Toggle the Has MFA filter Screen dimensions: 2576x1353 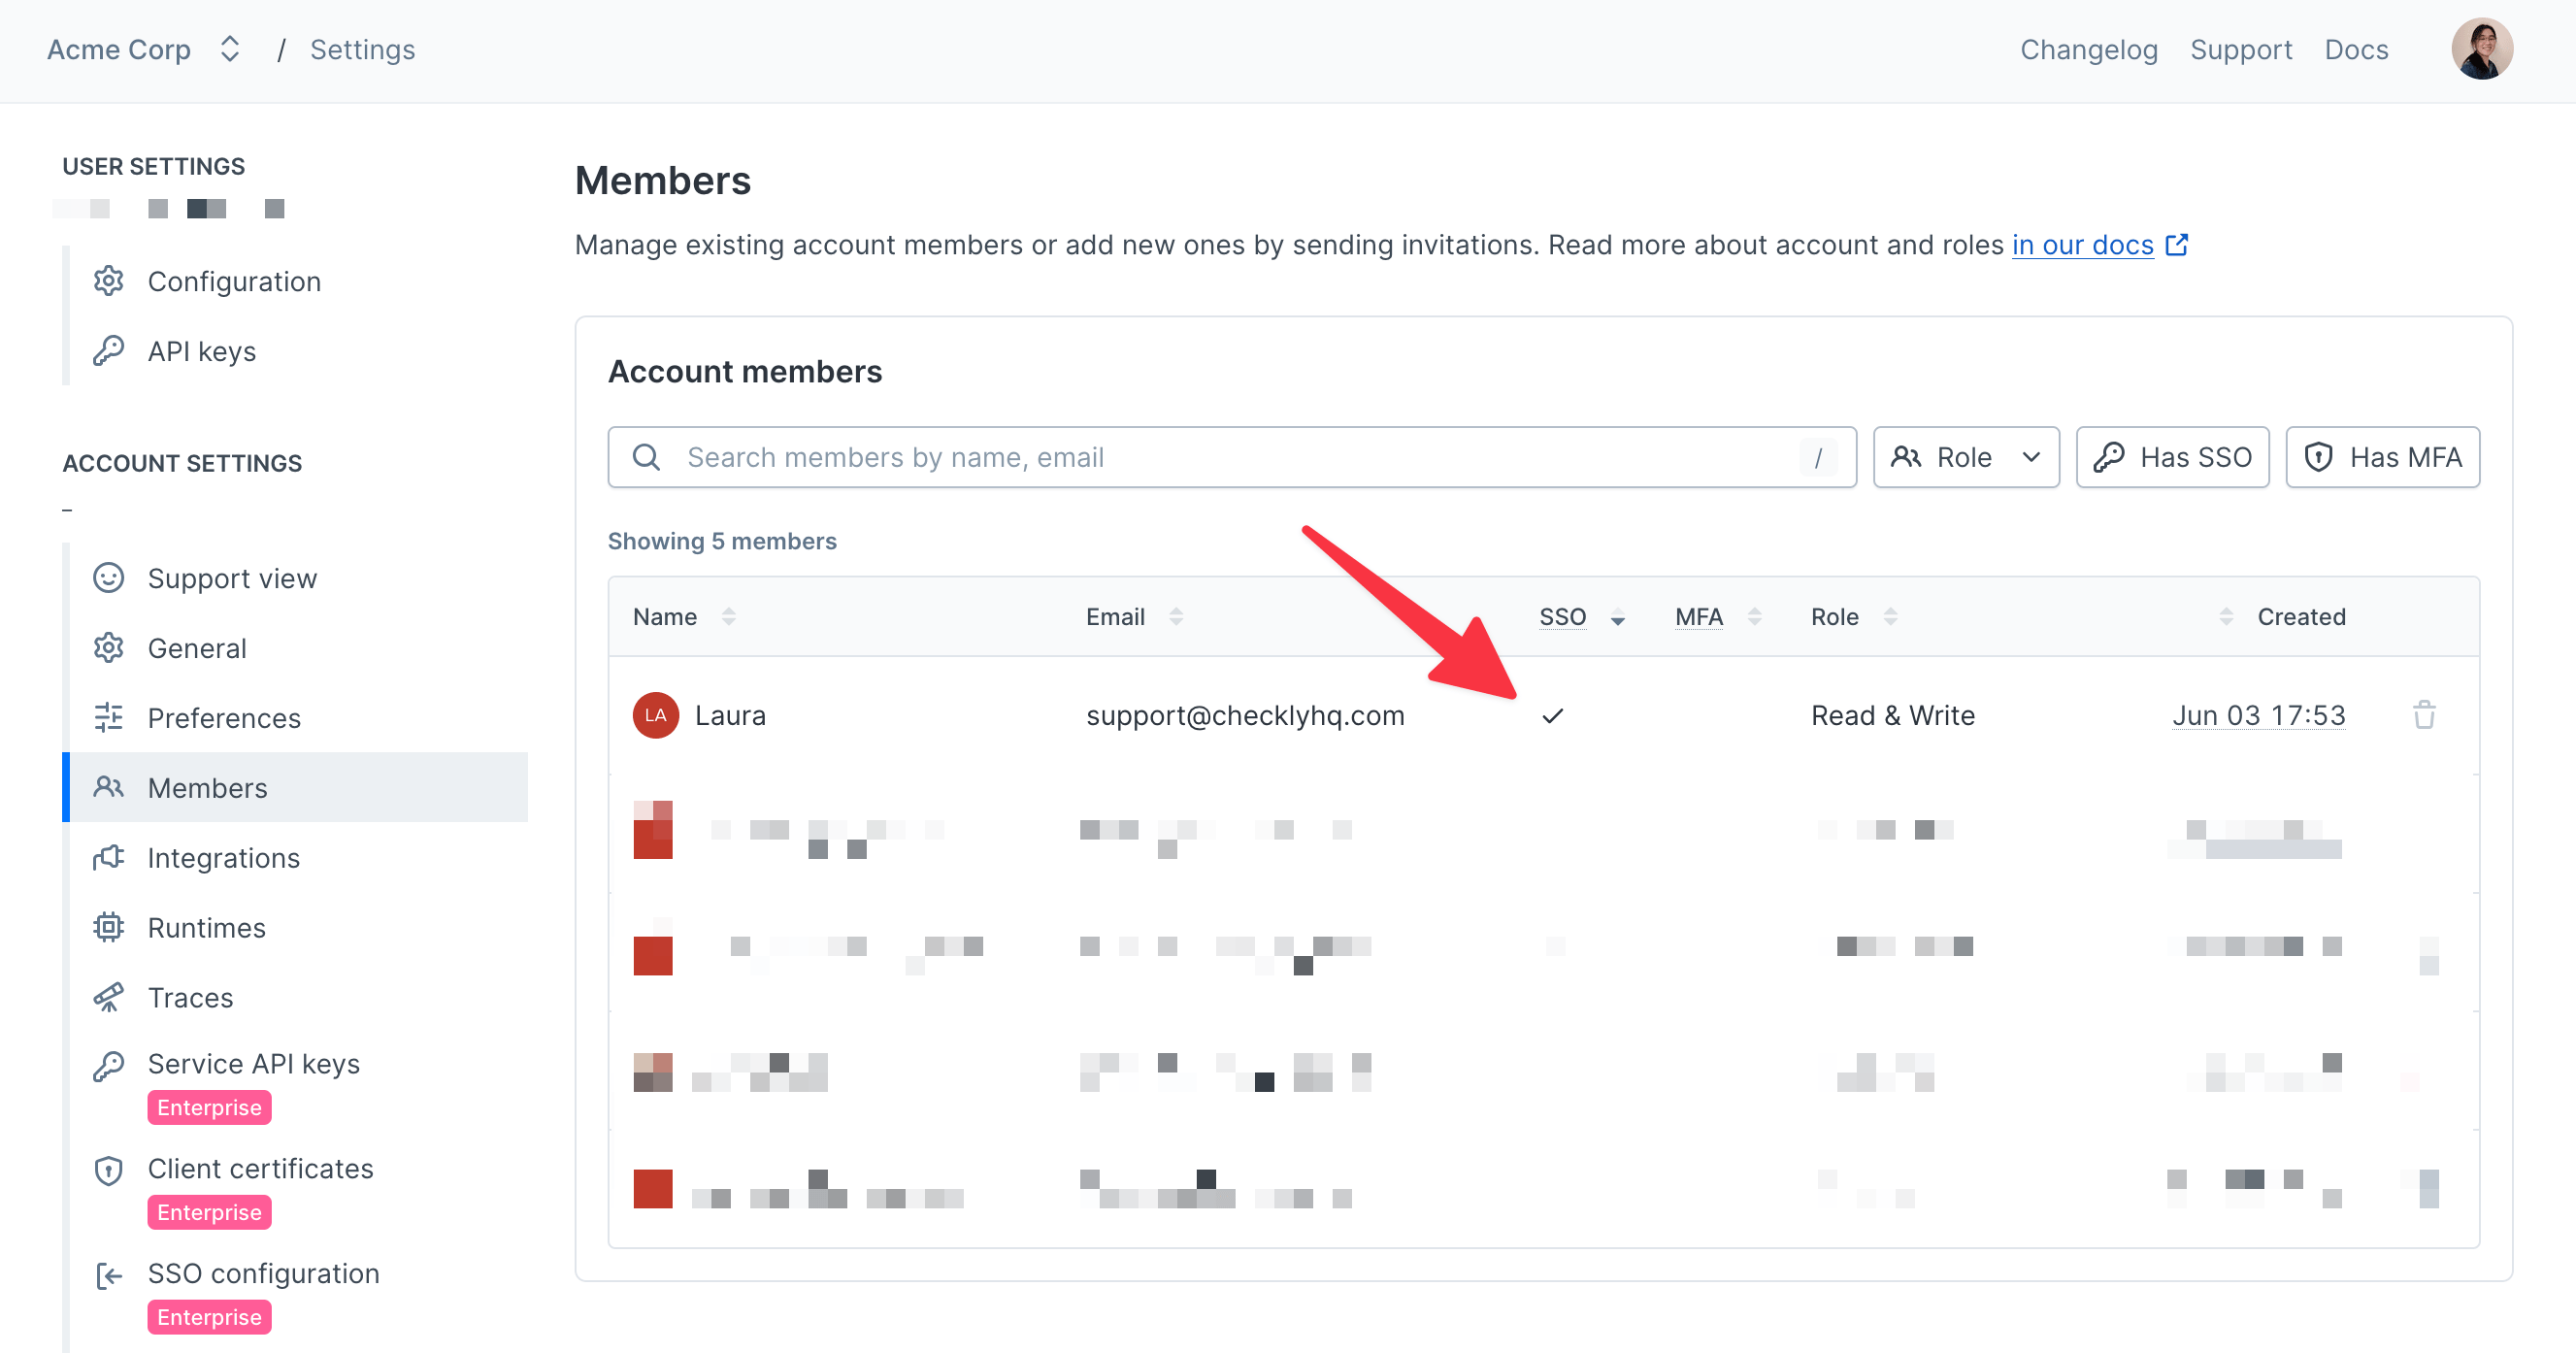click(x=2383, y=457)
